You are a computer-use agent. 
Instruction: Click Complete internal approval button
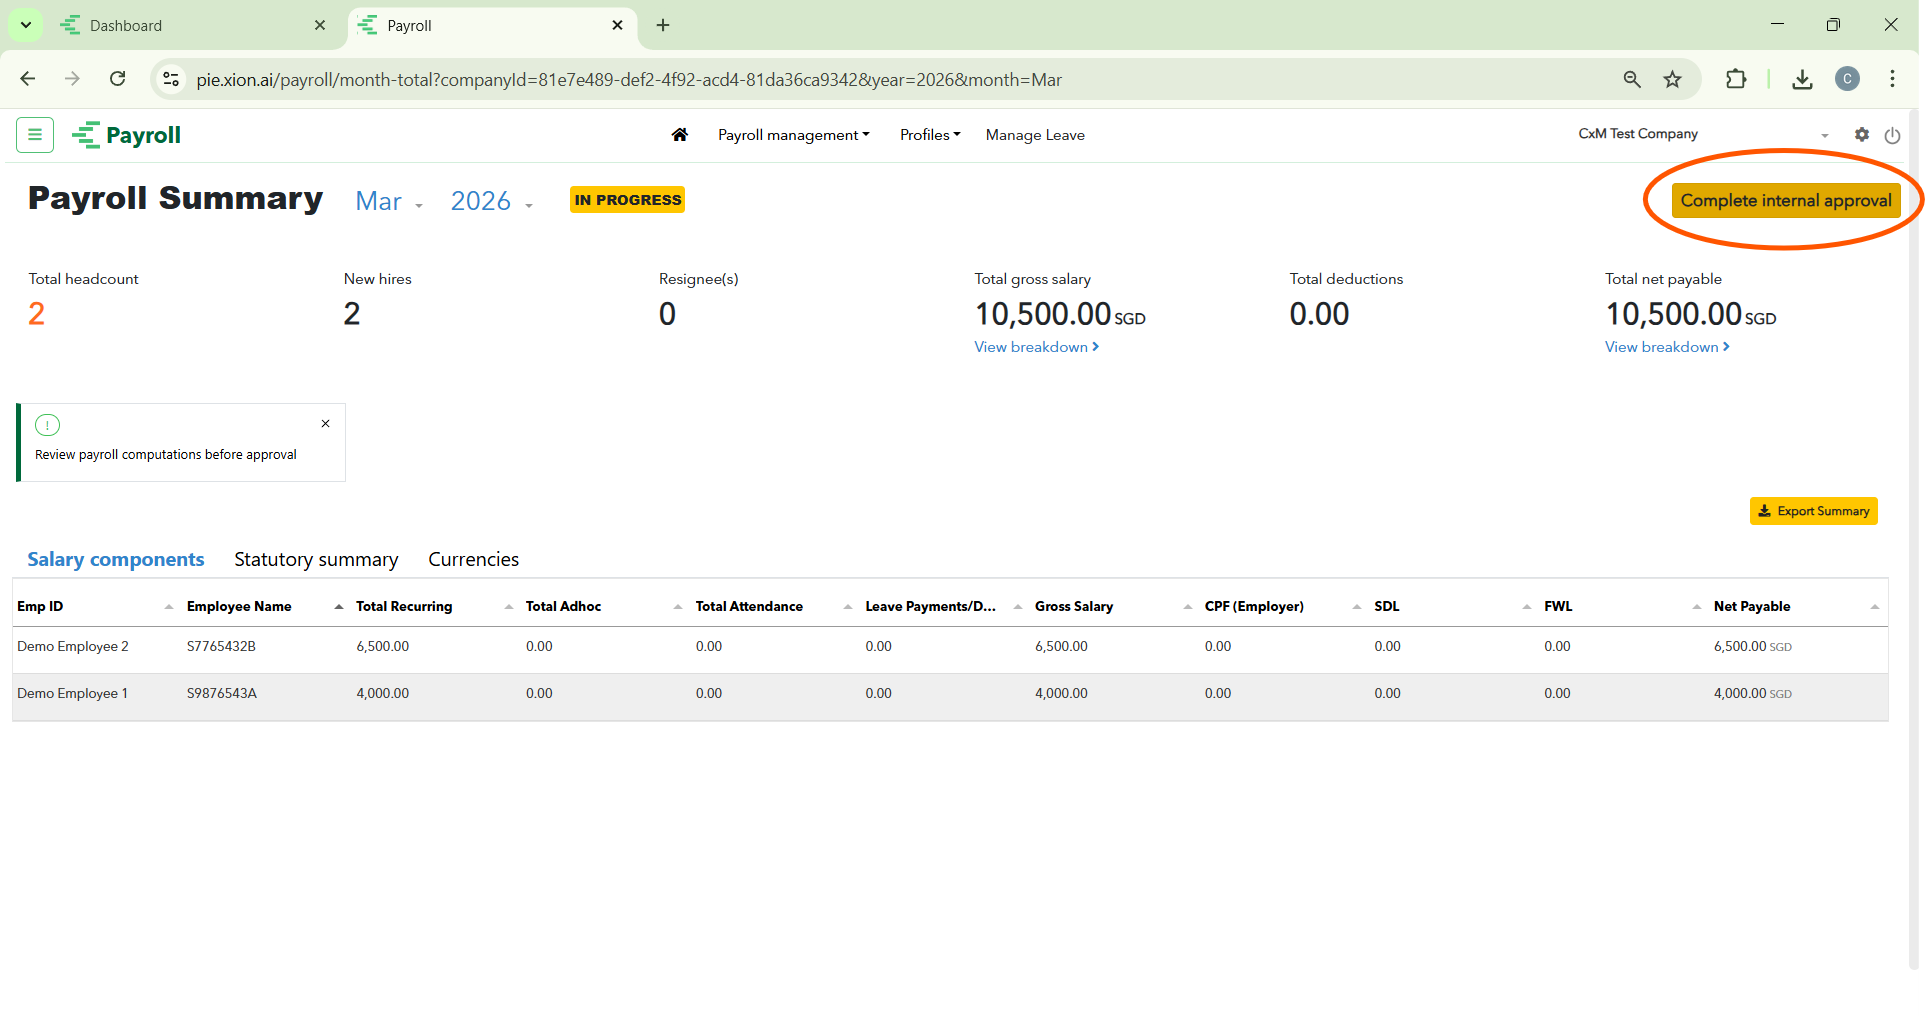[x=1785, y=201]
